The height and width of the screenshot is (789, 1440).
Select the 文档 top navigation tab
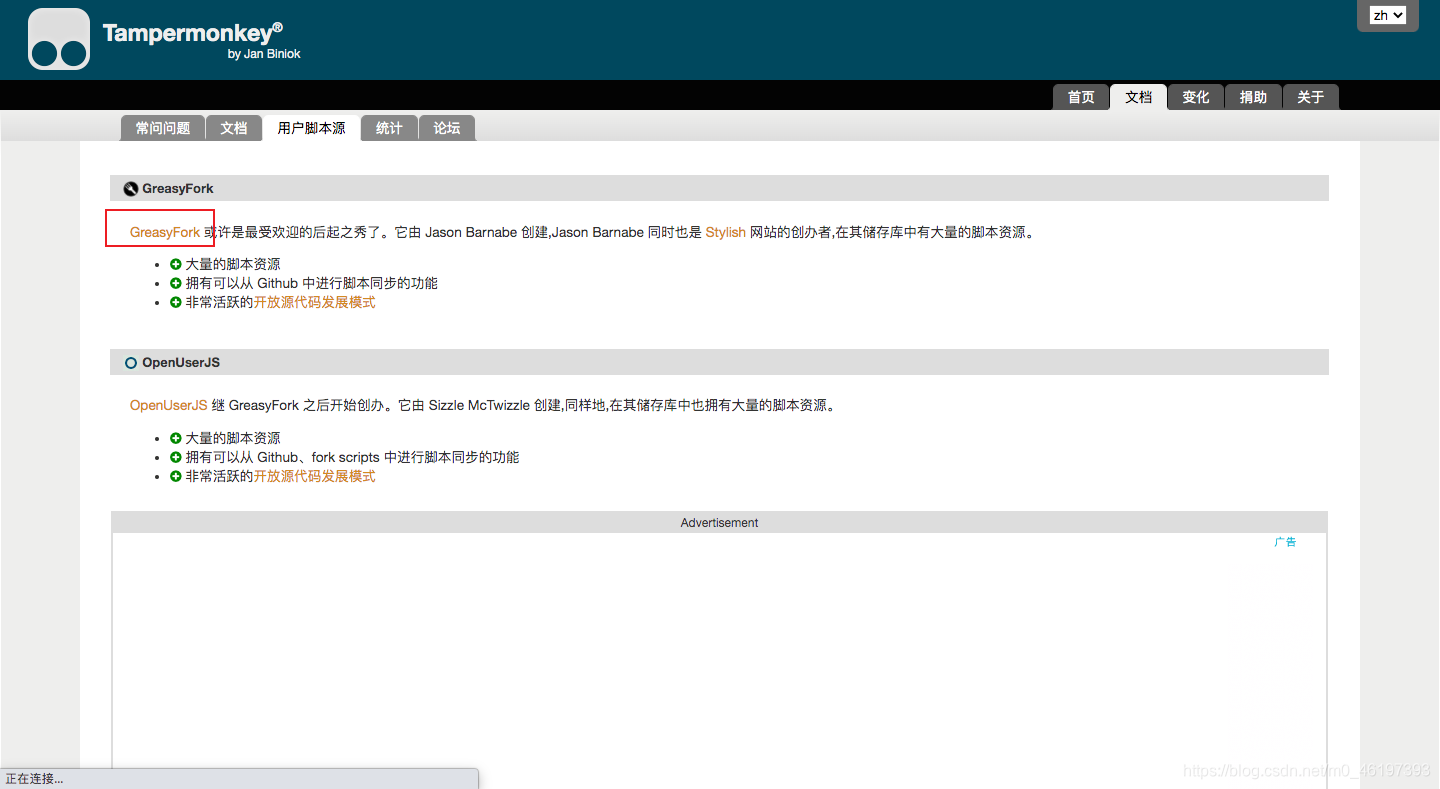pos(1138,97)
